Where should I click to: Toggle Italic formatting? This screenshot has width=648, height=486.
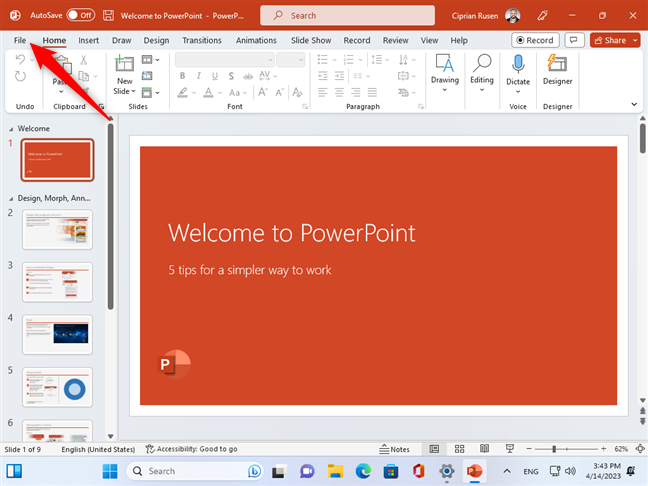[199, 76]
